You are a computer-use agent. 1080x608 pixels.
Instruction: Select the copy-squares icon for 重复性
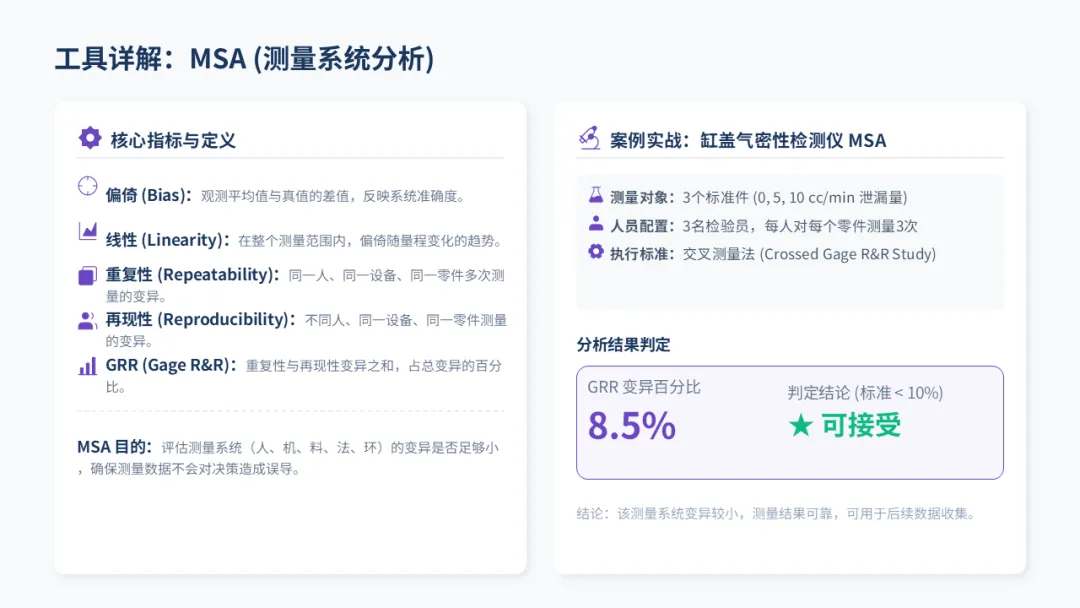click(x=88, y=276)
